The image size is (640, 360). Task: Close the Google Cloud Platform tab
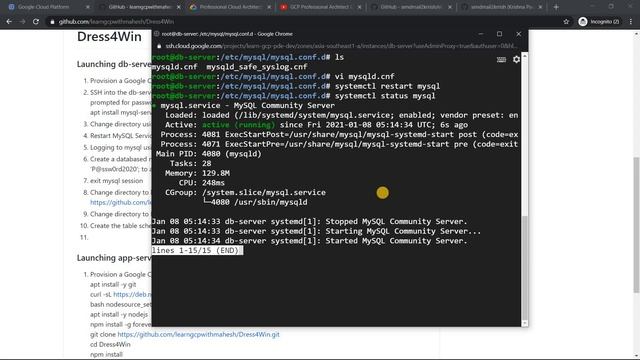(87, 7)
